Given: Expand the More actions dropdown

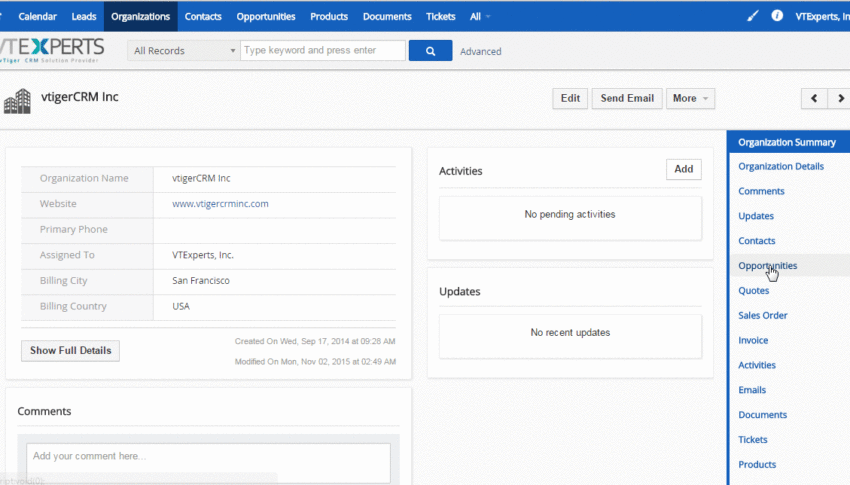Looking at the screenshot, I should [x=690, y=99].
